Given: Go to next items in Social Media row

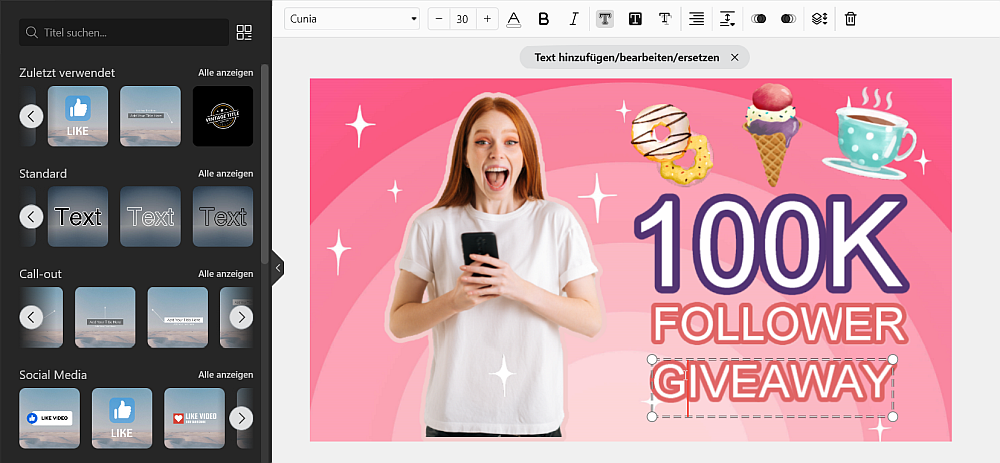Looking at the screenshot, I should tap(241, 418).
